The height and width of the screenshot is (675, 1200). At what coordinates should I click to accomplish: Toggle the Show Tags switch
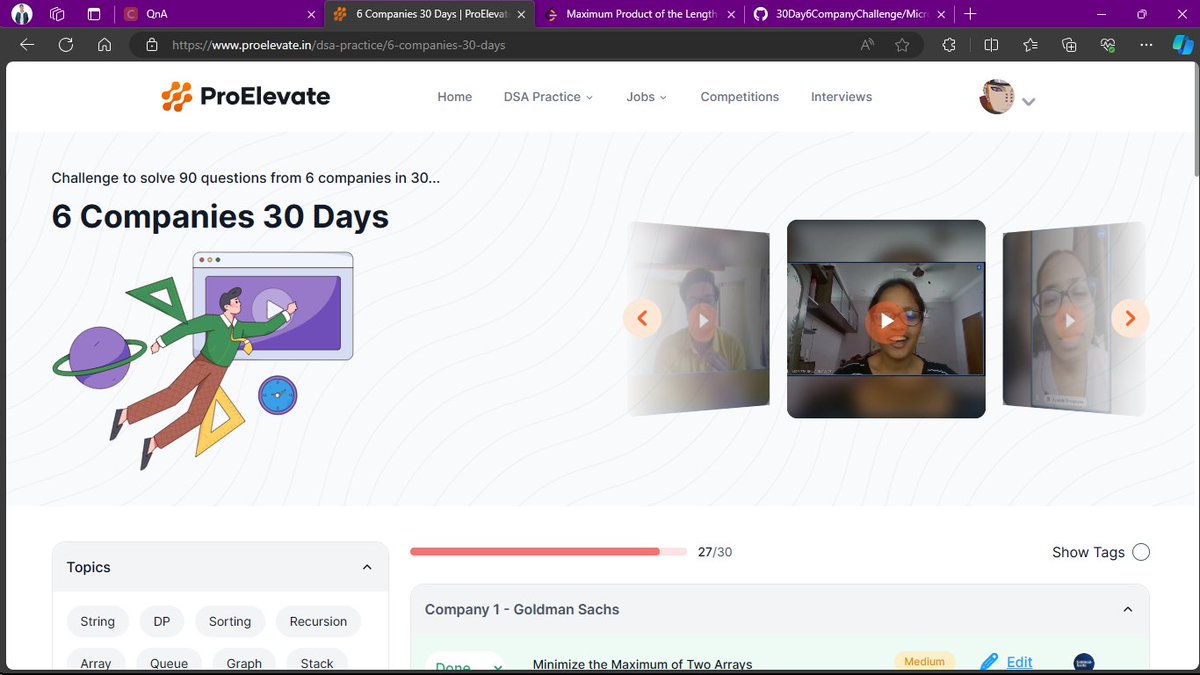click(x=1141, y=551)
